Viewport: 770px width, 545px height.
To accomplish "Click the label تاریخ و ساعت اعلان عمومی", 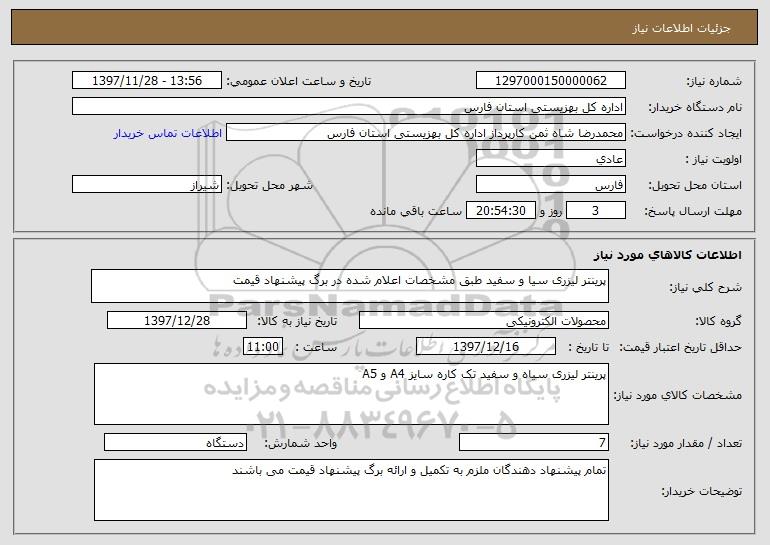I will 299,81.
